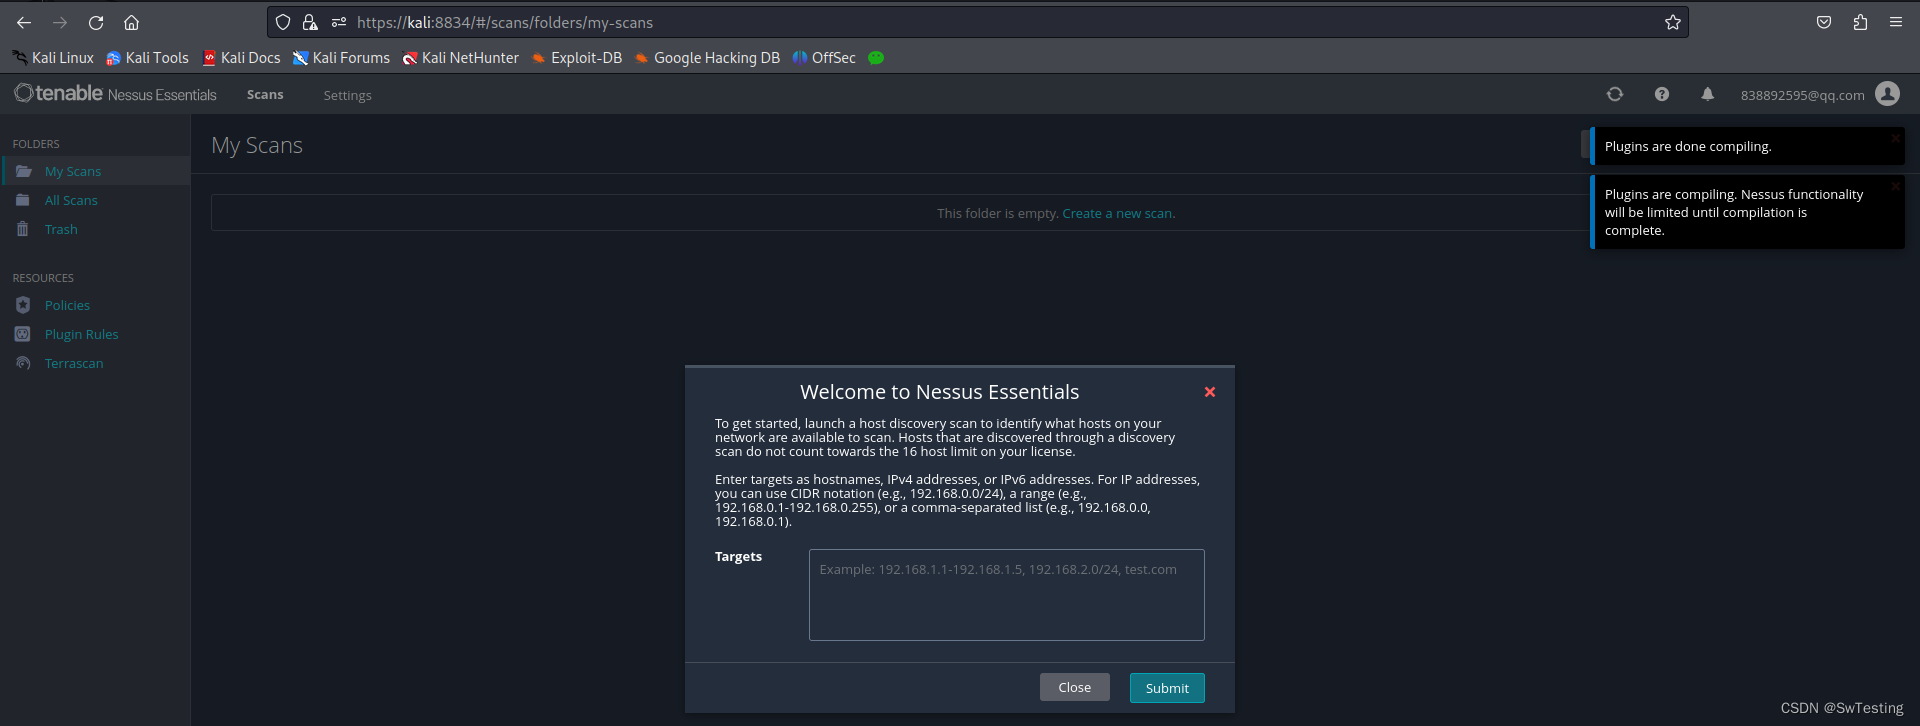Open the Kali Tools bookmark

[x=147, y=58]
